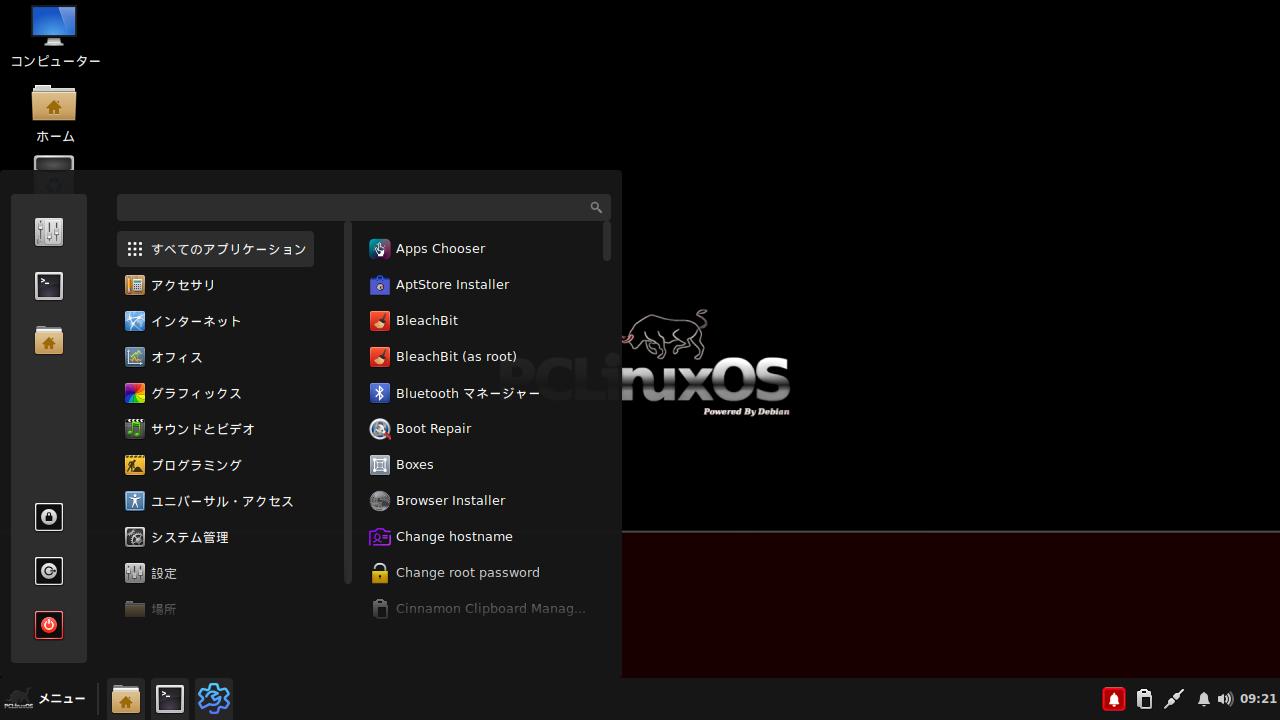Open Boot Repair tool
Screen dimensions: 1280x720
pos(433,429)
